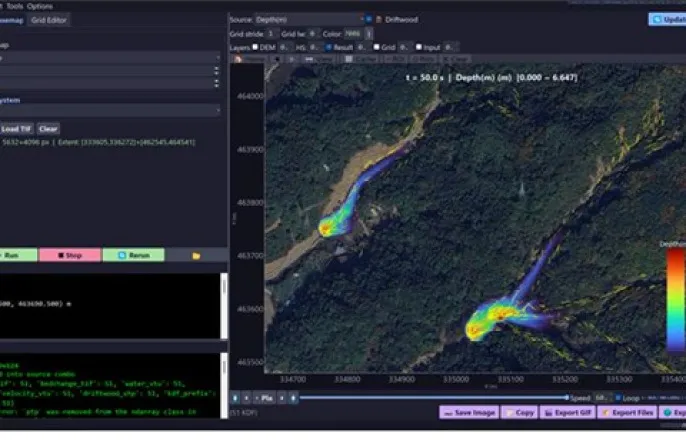Start the simulation with the green Run button
Image resolution: width=686 pixels, height=440 pixels.
[x=18, y=255]
